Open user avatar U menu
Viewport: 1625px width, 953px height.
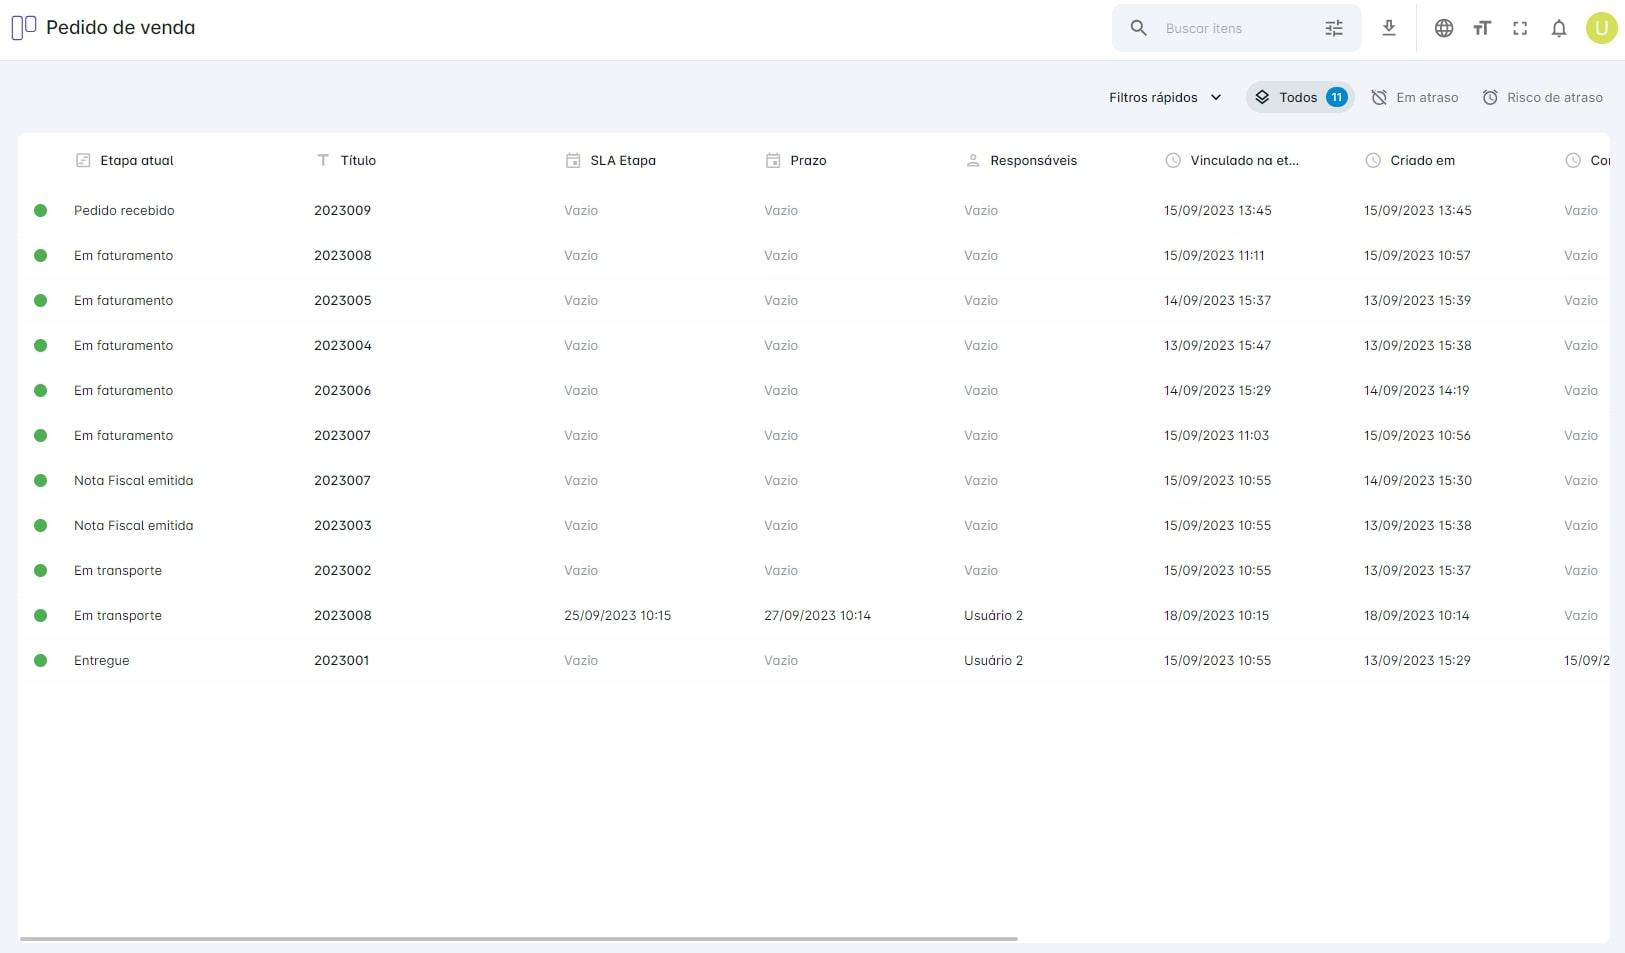click(x=1601, y=28)
